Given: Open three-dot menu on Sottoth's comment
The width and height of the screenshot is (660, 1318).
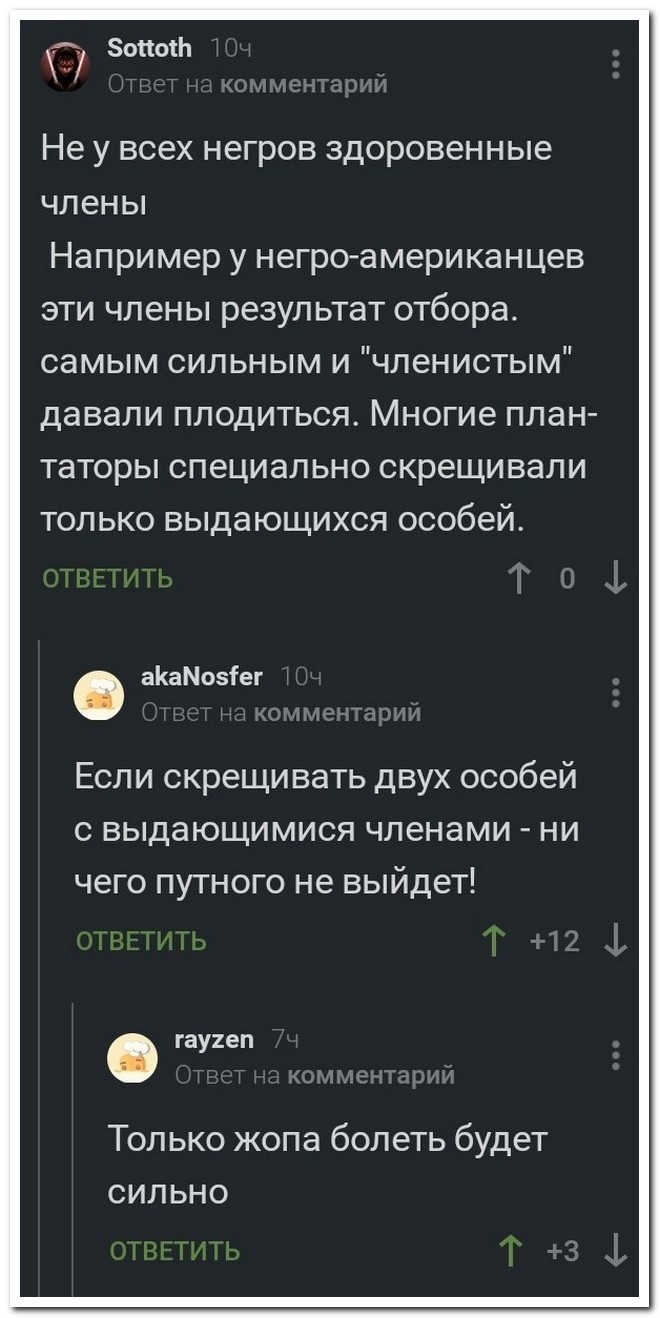Looking at the screenshot, I should (x=616, y=62).
